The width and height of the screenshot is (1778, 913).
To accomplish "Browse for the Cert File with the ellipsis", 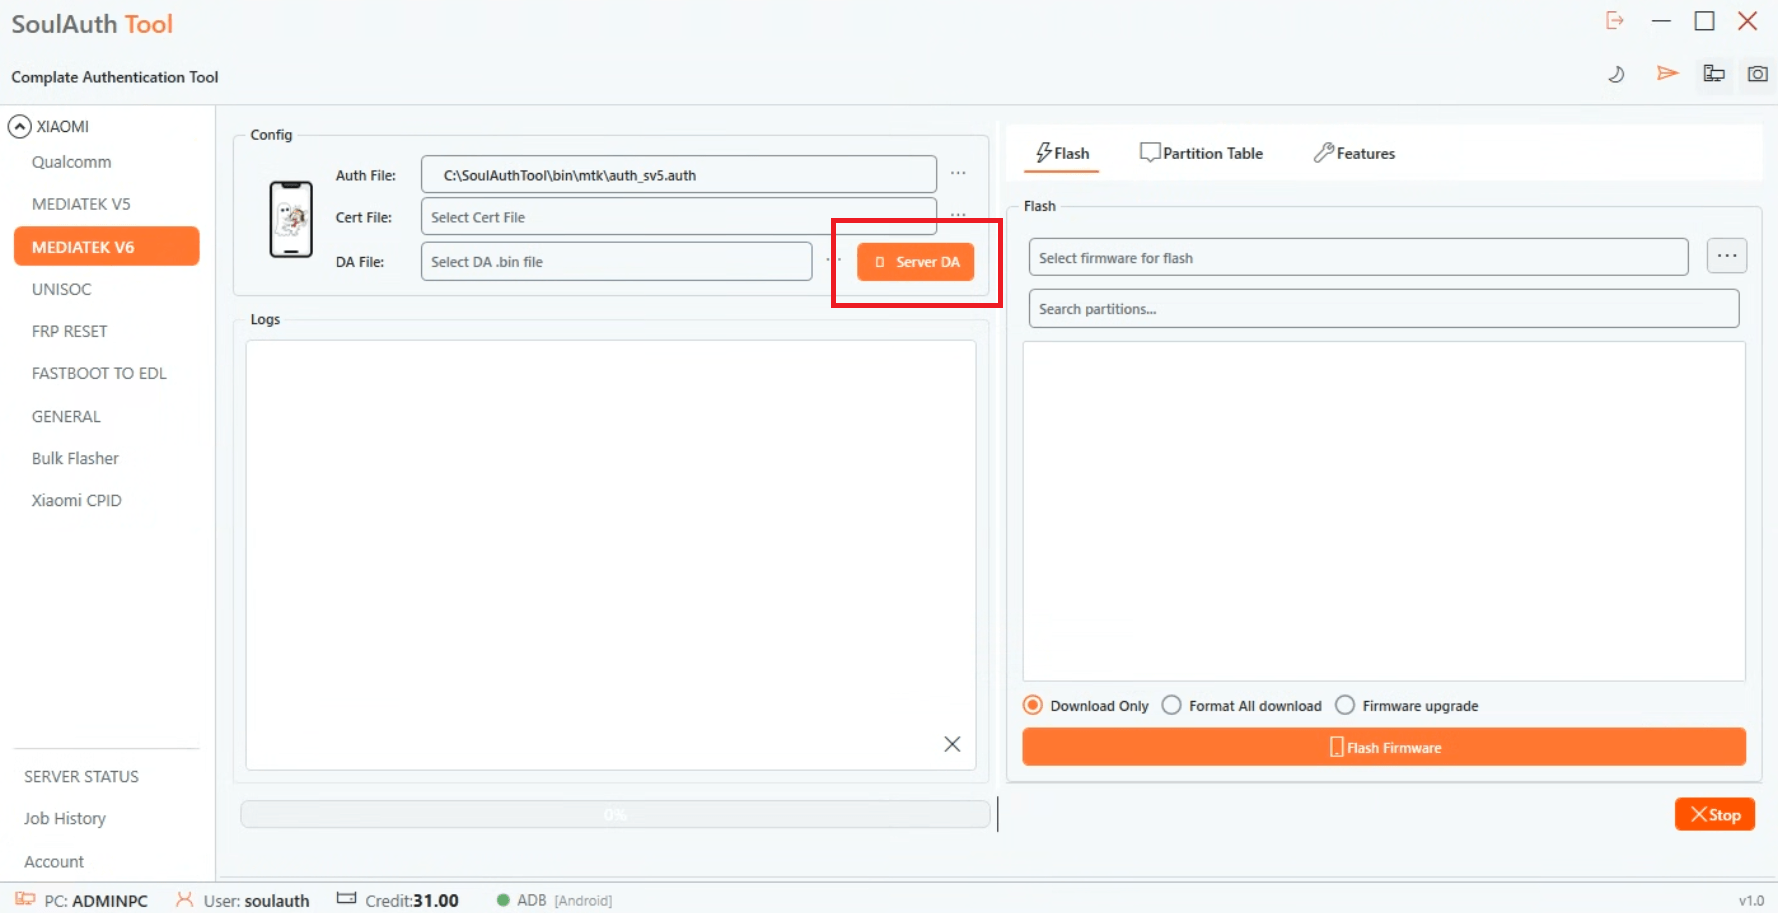I will (958, 215).
